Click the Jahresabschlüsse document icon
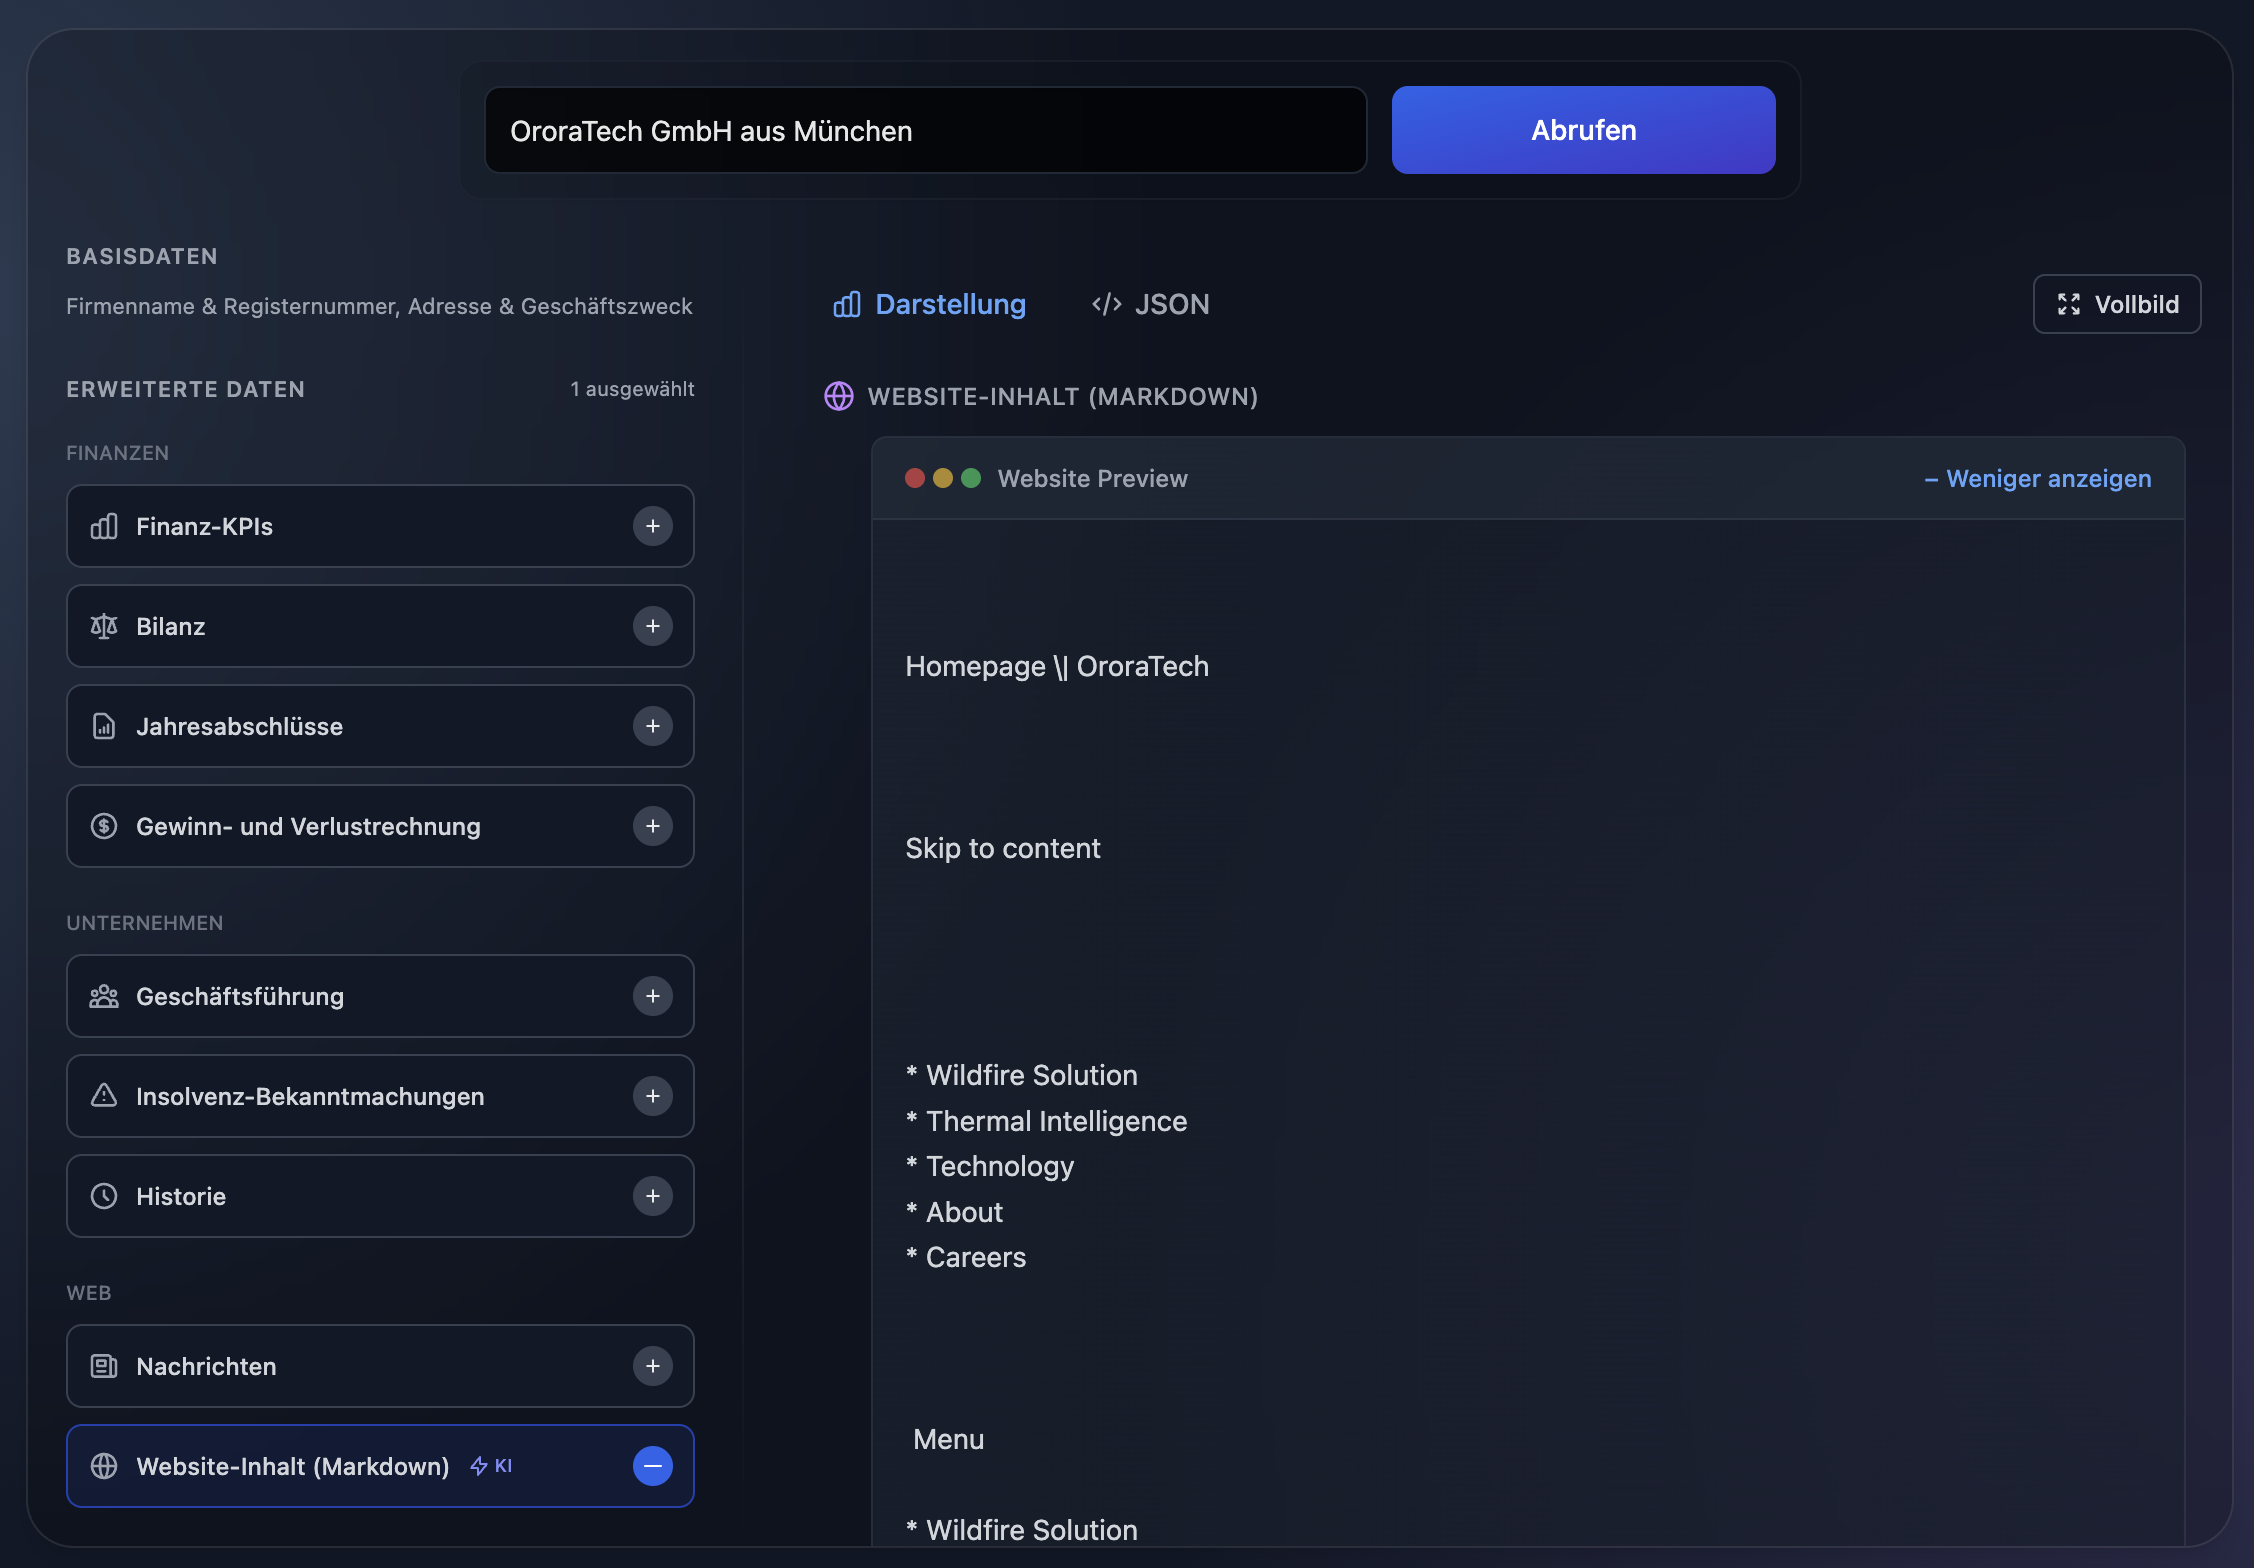 click(104, 726)
